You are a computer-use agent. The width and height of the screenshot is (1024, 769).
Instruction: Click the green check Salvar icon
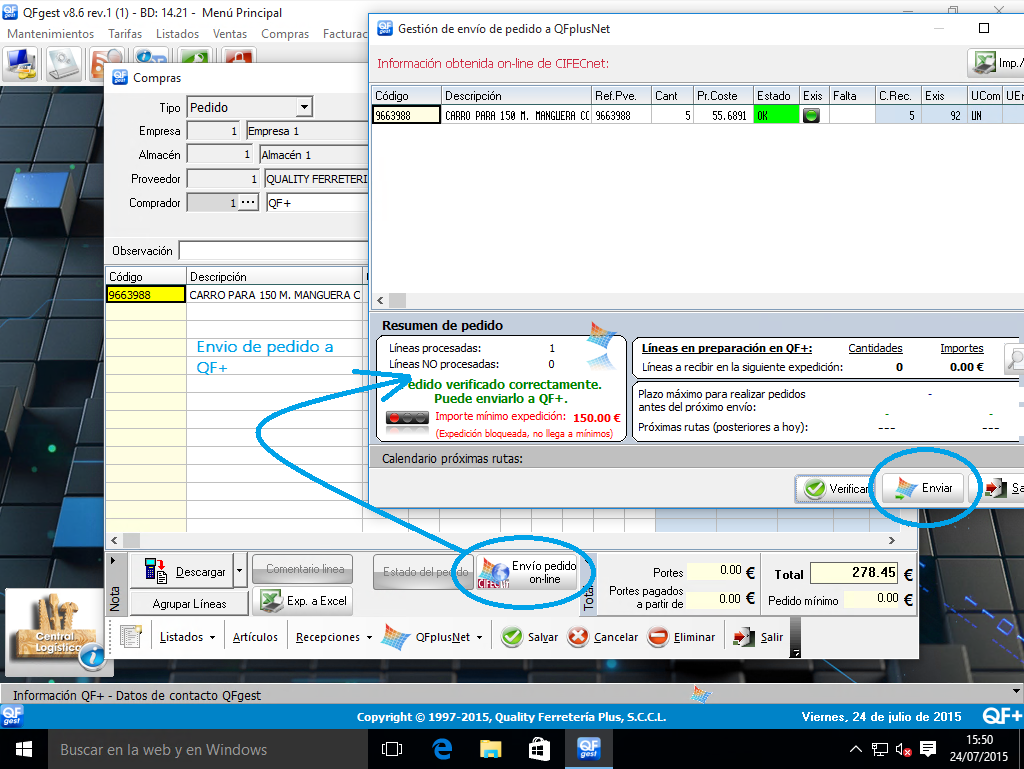[x=512, y=636]
